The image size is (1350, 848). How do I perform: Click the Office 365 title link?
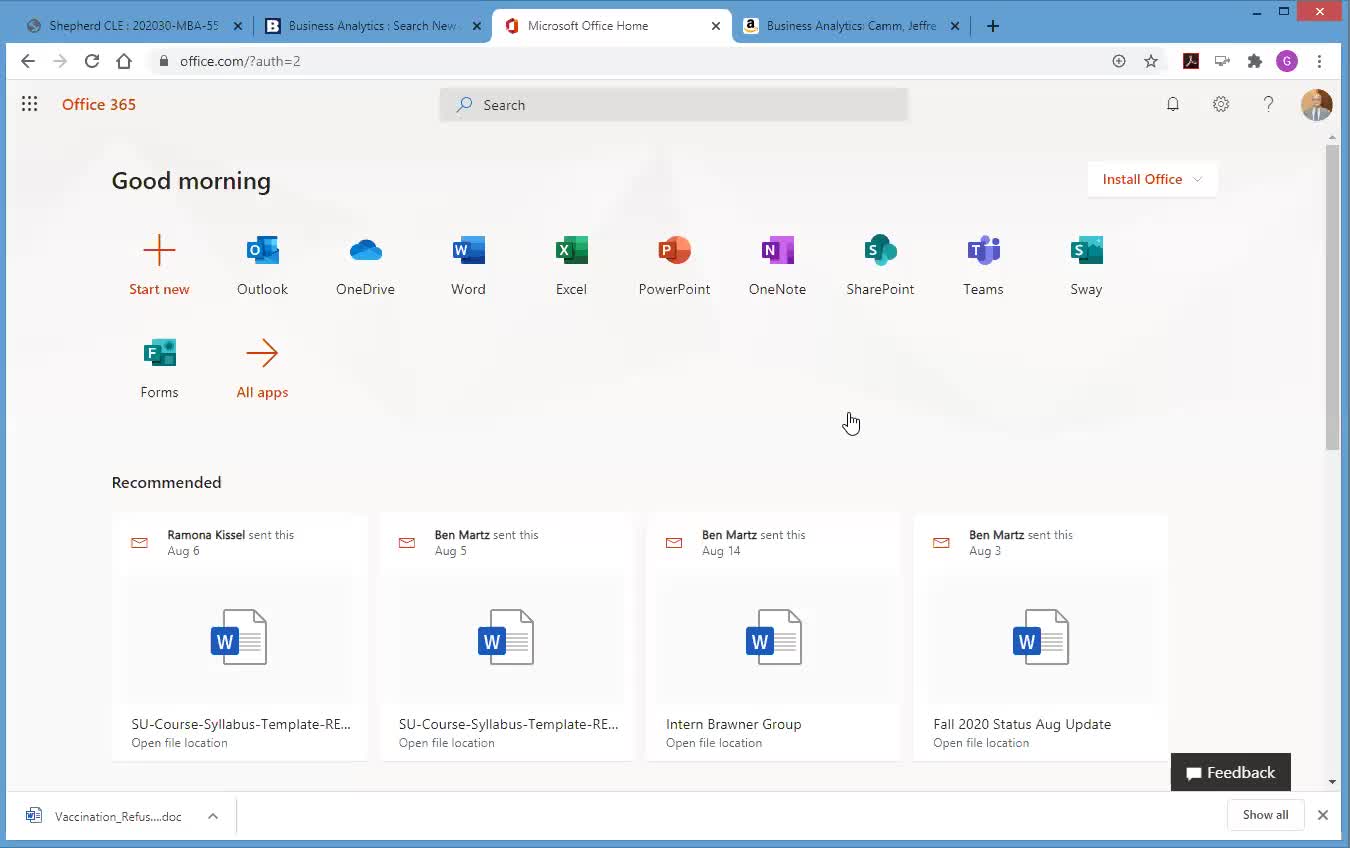pos(99,104)
